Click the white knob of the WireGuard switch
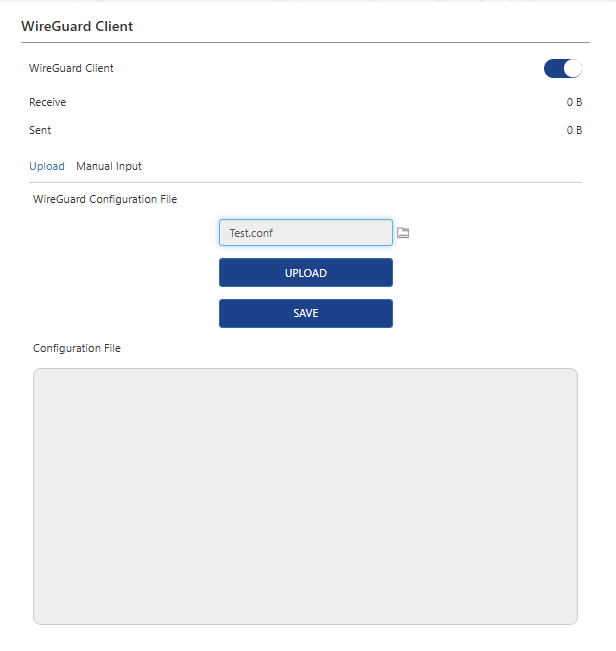This screenshot has height=651, width=616. tap(572, 69)
